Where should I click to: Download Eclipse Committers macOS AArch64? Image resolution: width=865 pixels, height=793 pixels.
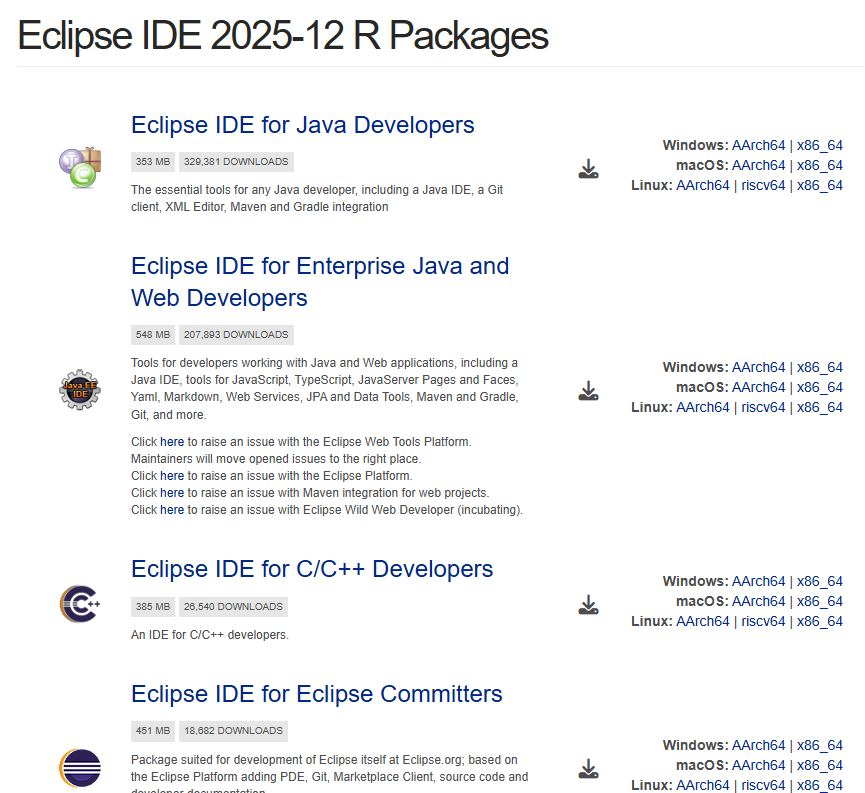point(758,765)
